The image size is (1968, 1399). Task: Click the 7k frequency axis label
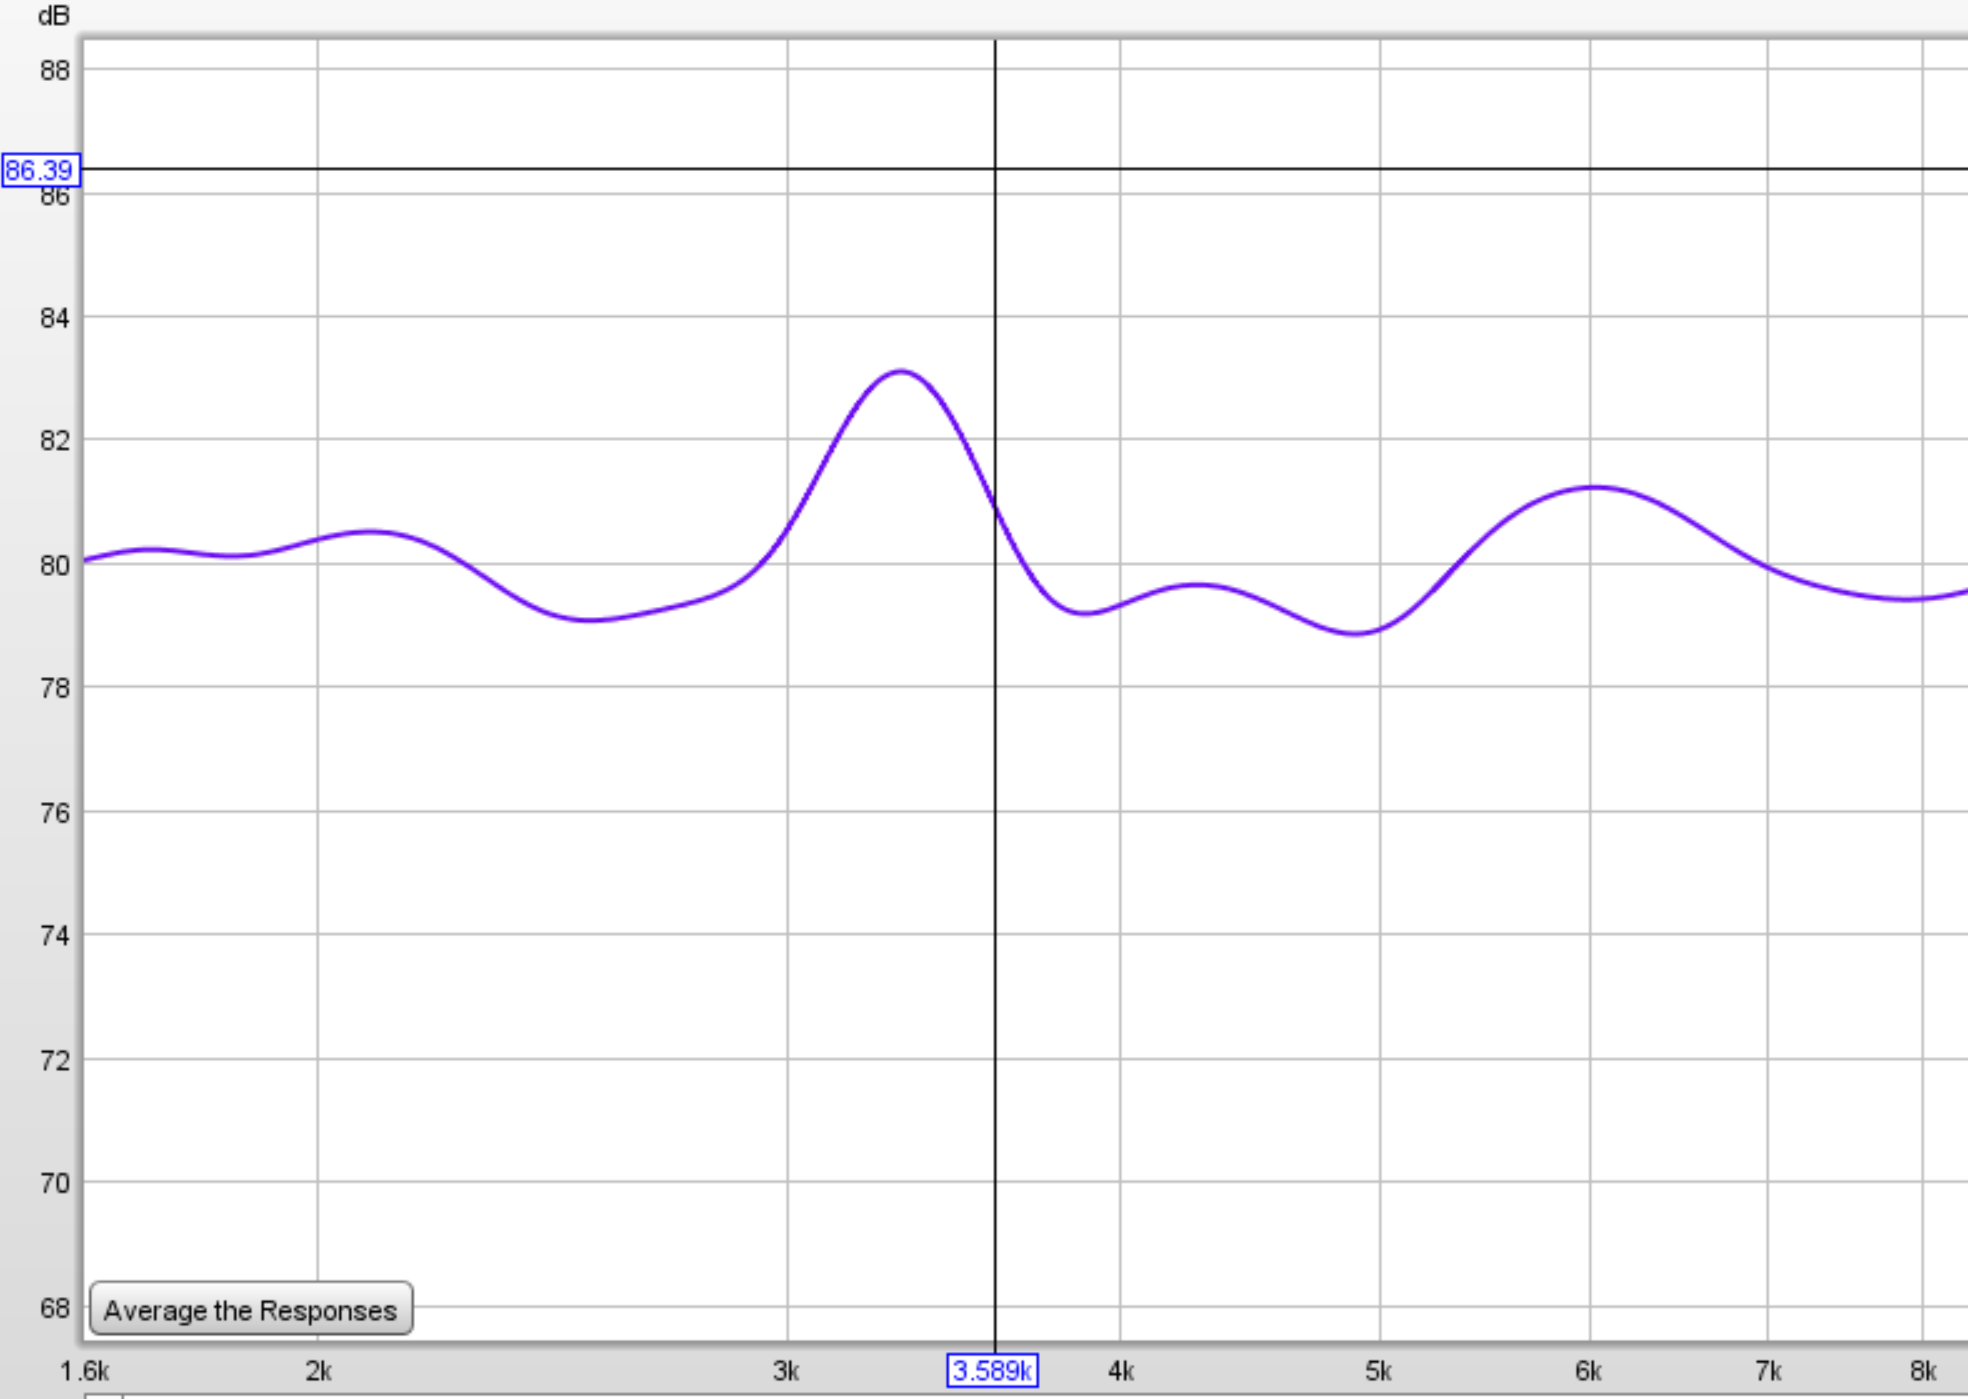[1768, 1371]
